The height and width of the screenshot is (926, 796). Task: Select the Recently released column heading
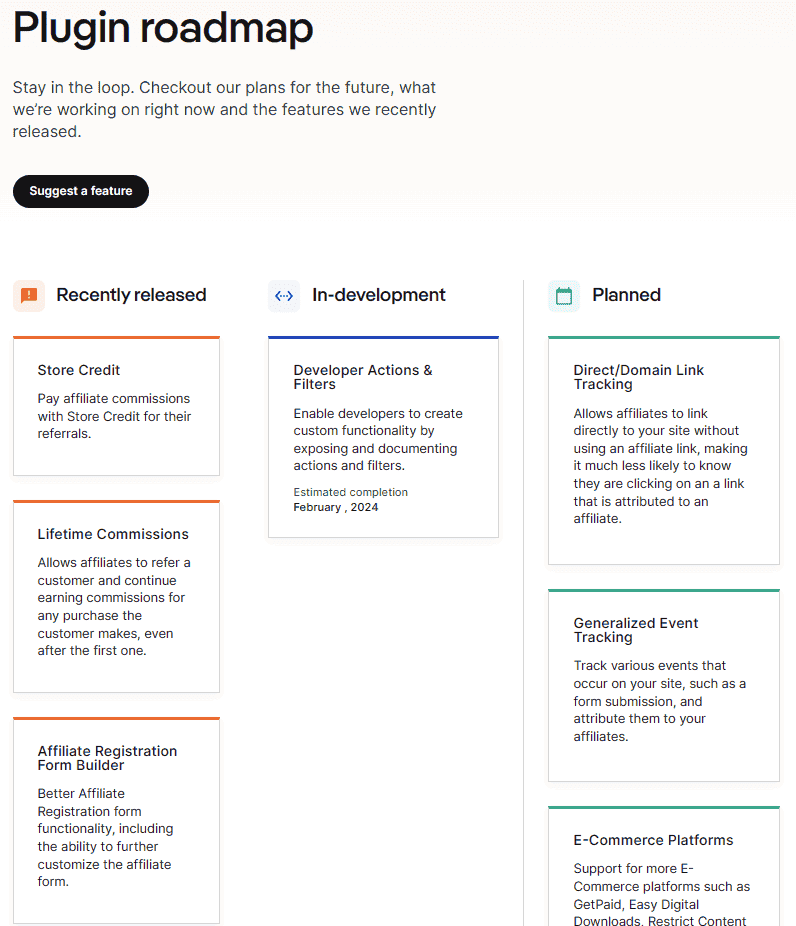pos(131,295)
